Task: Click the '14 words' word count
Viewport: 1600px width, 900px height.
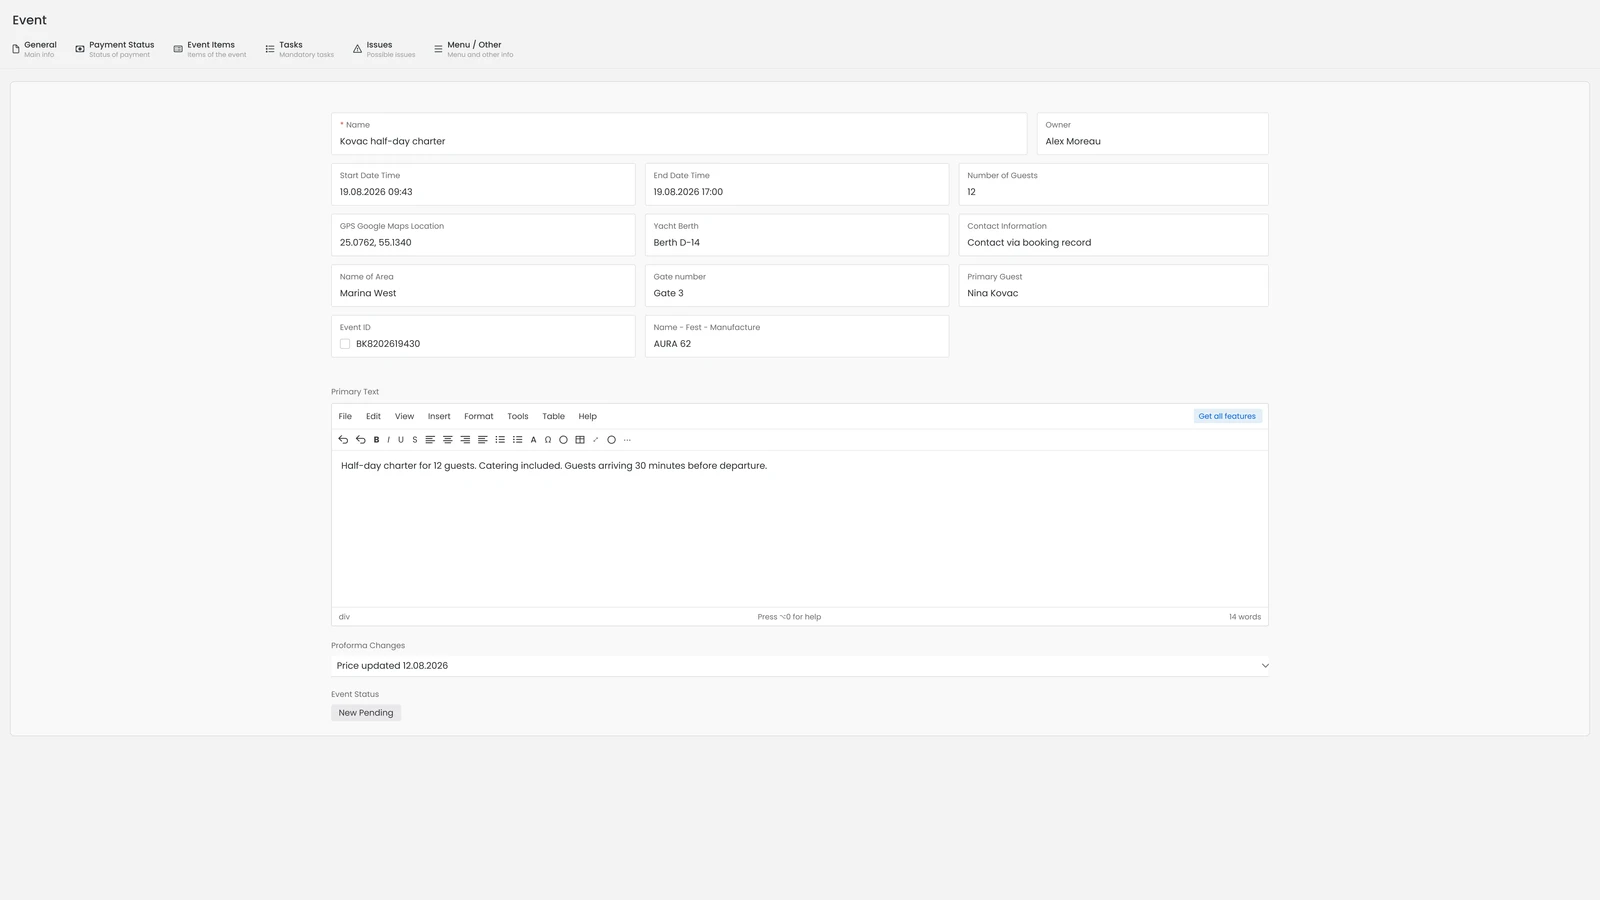Action: tap(1245, 617)
